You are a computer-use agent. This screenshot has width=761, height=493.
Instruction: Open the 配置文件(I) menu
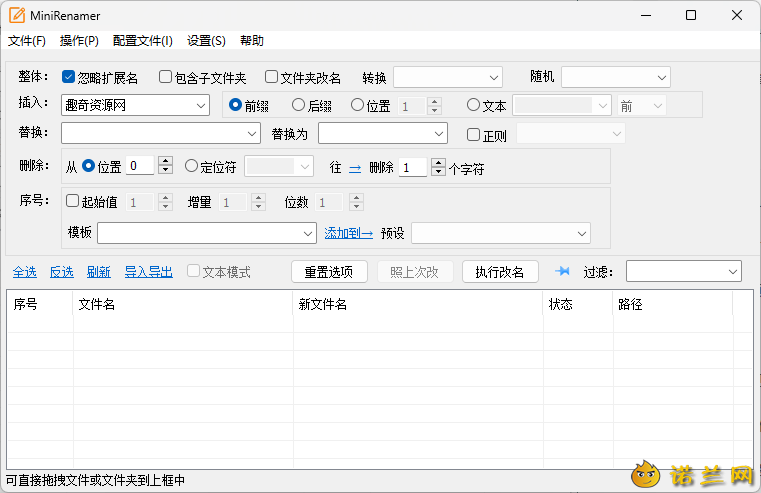click(143, 41)
